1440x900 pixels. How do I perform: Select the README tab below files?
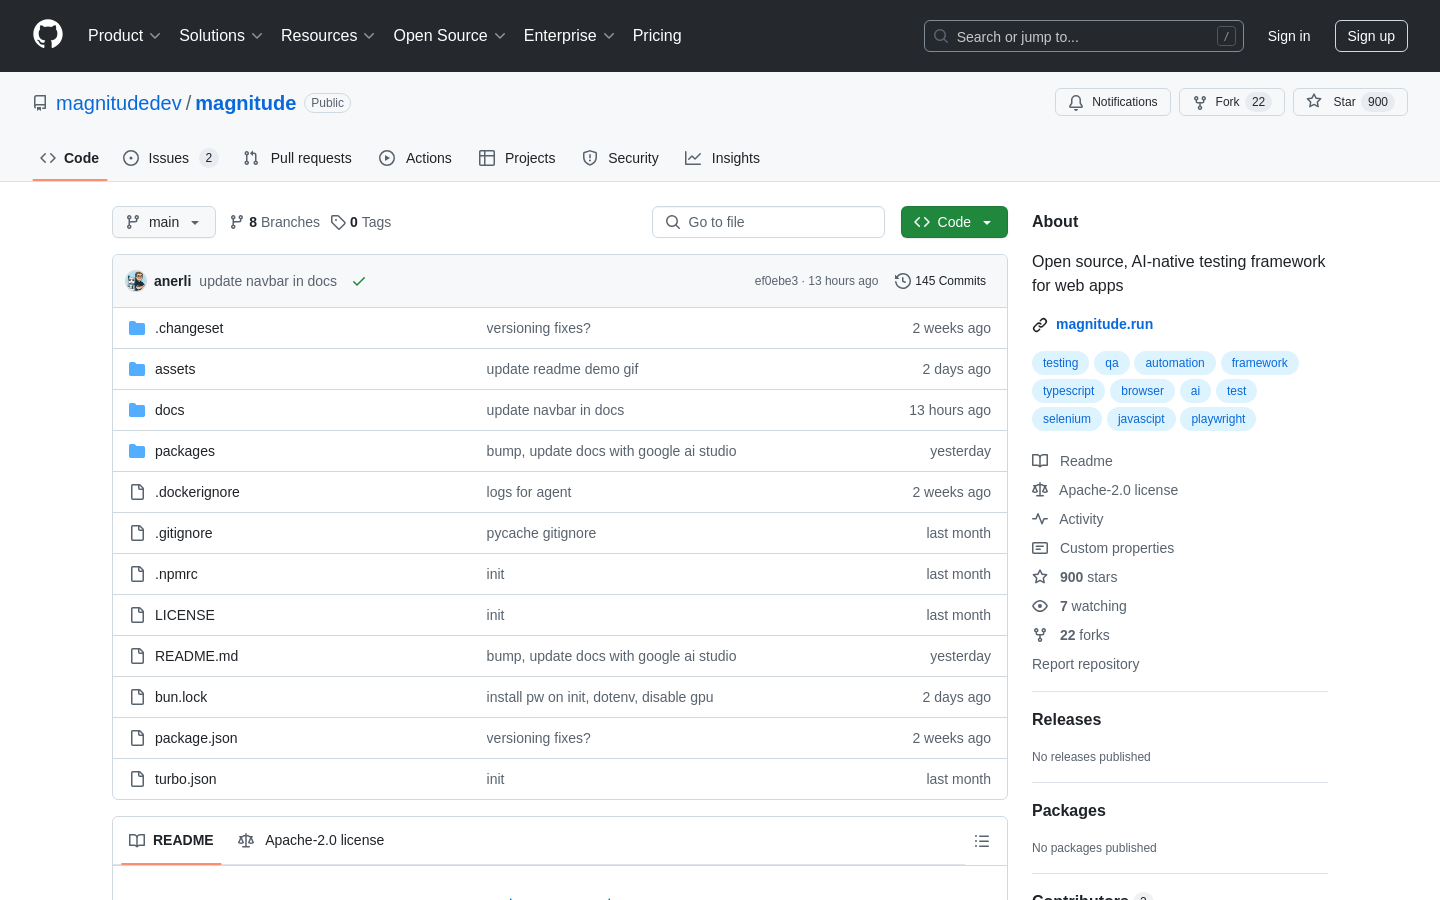pyautogui.click(x=171, y=840)
